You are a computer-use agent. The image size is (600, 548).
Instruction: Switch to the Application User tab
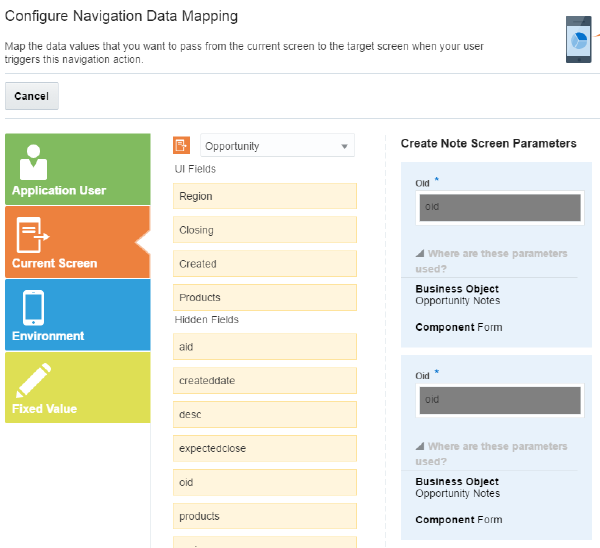click(x=77, y=170)
